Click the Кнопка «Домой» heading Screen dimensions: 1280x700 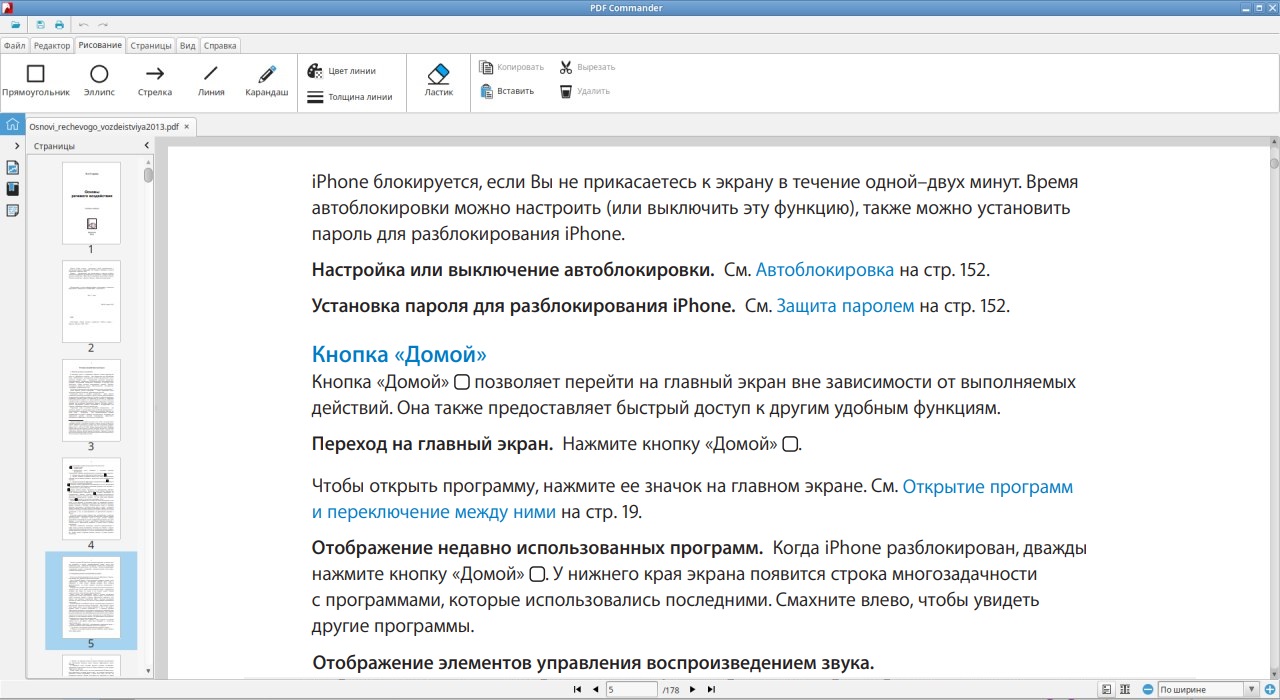click(x=399, y=355)
